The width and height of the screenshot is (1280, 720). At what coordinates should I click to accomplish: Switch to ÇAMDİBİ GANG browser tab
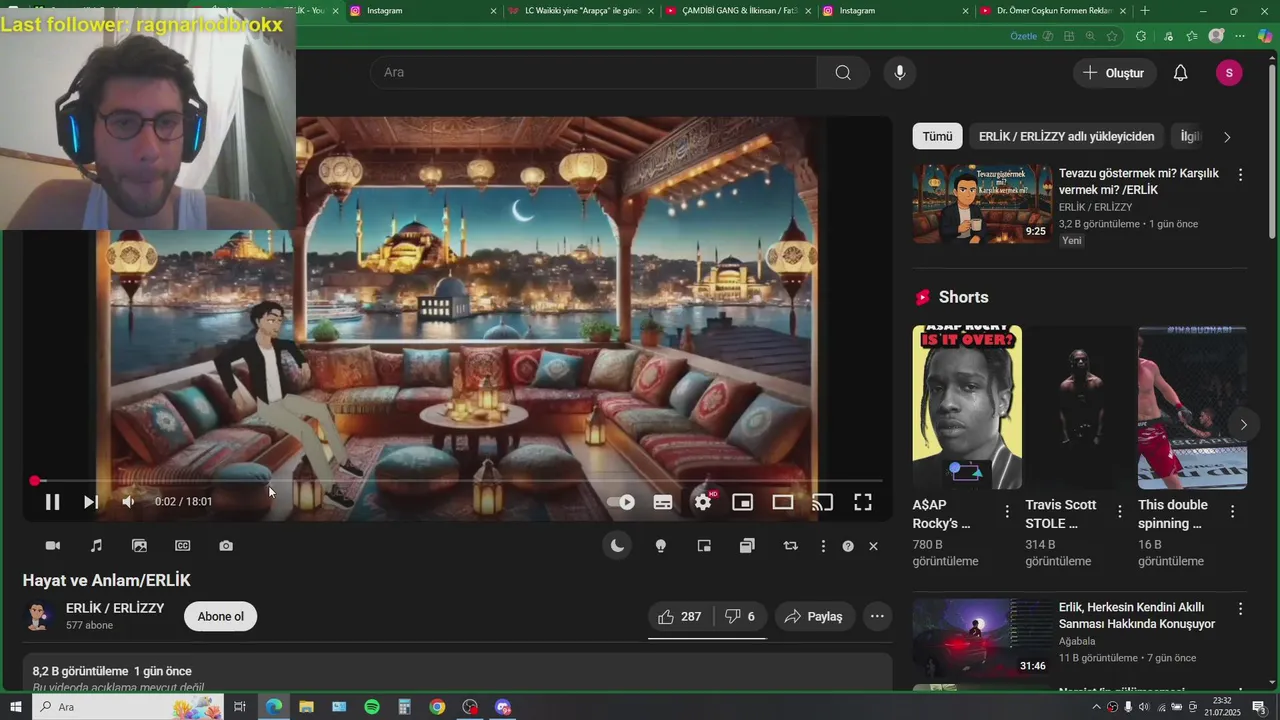(738, 10)
